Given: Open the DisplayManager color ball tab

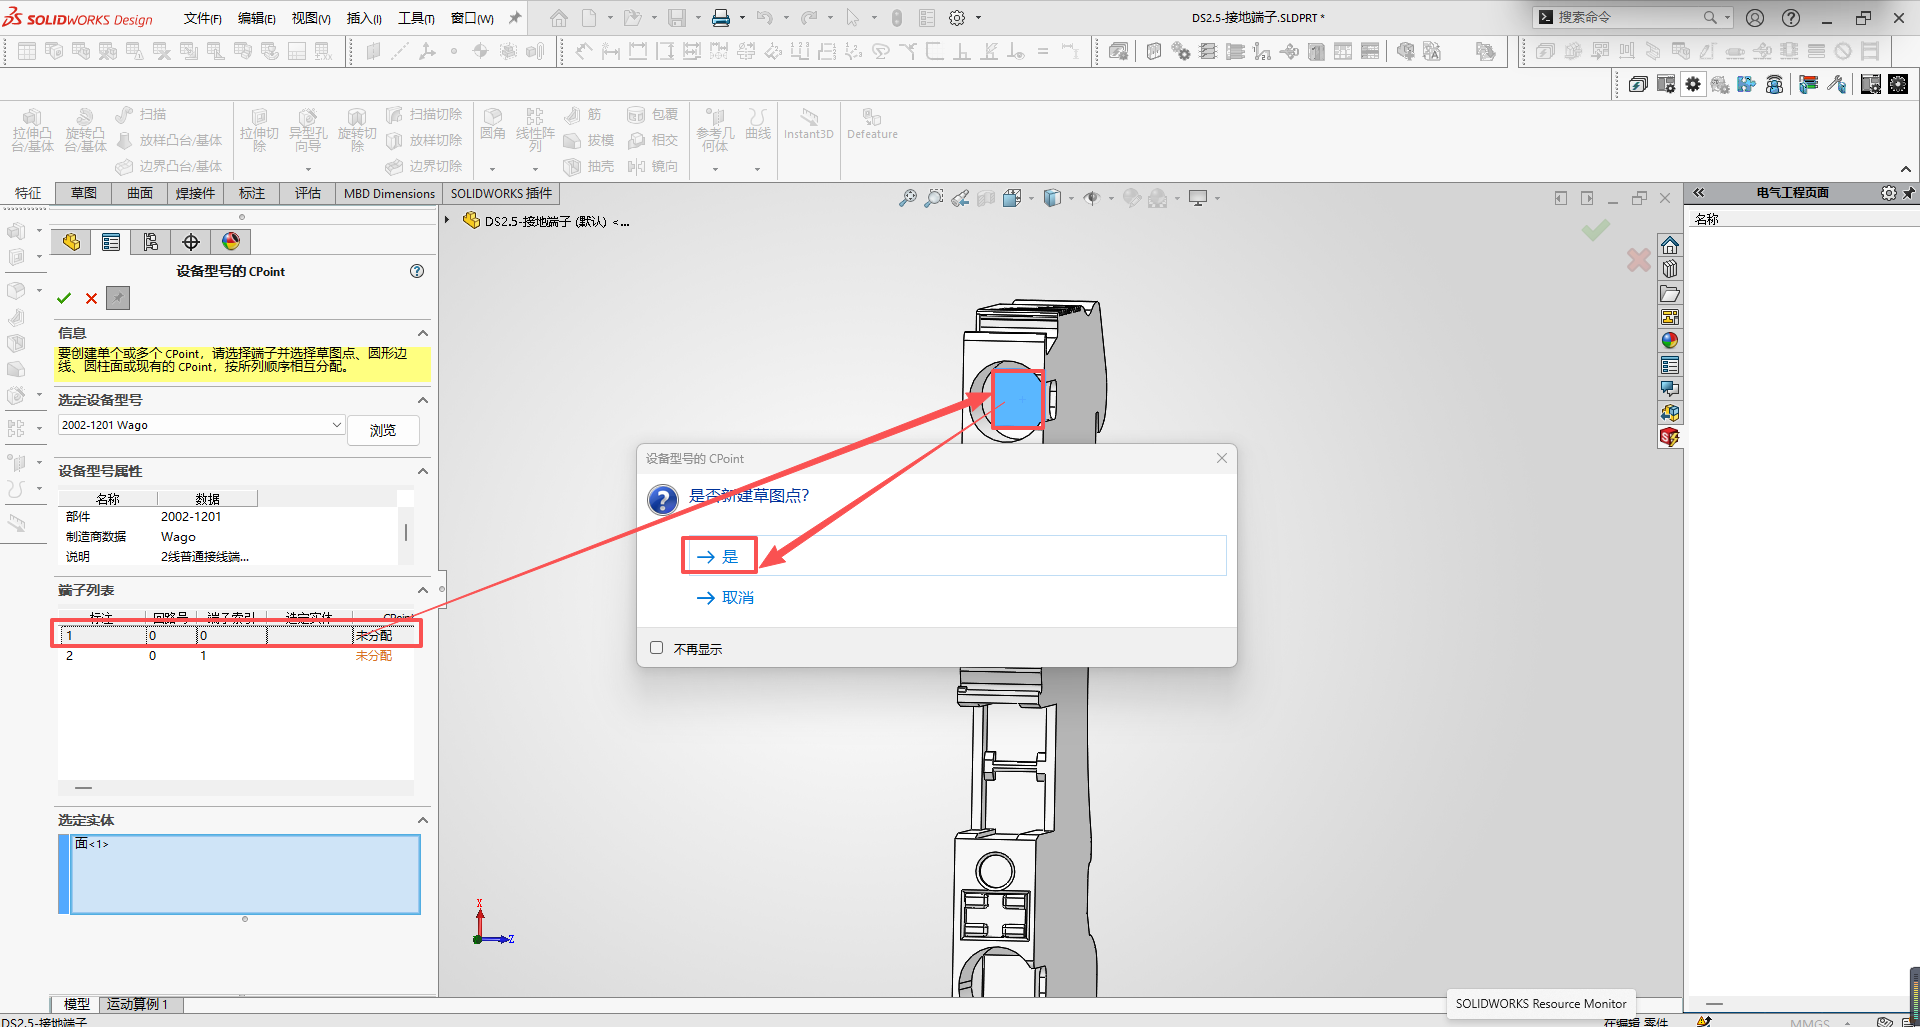Looking at the screenshot, I should (231, 242).
